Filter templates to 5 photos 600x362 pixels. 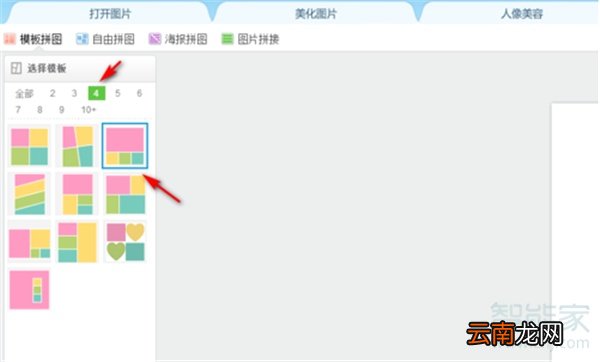coord(117,93)
